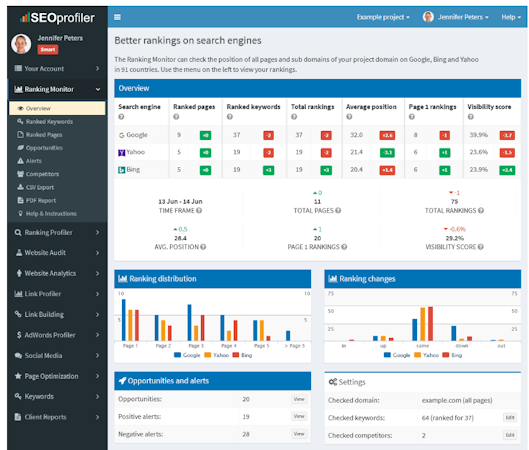Click View button for Positive alerts row
This screenshot has height=450, width=529.
(299, 416)
